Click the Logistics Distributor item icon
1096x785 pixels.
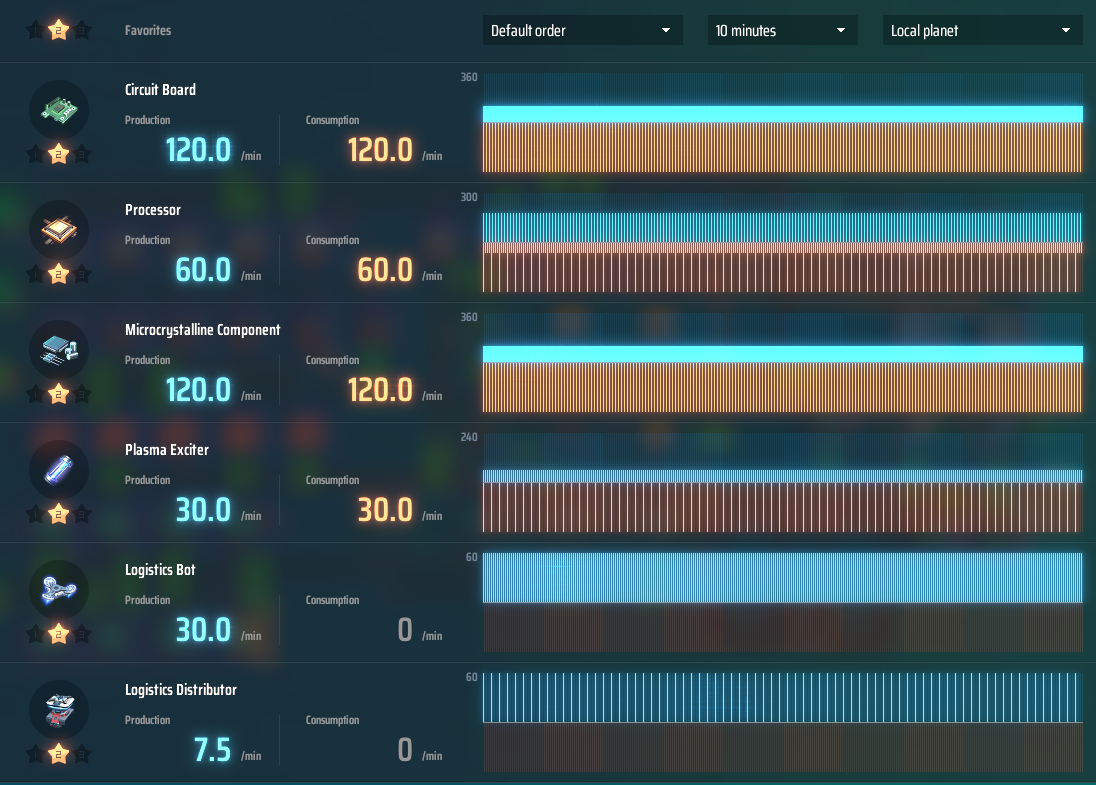click(59, 709)
